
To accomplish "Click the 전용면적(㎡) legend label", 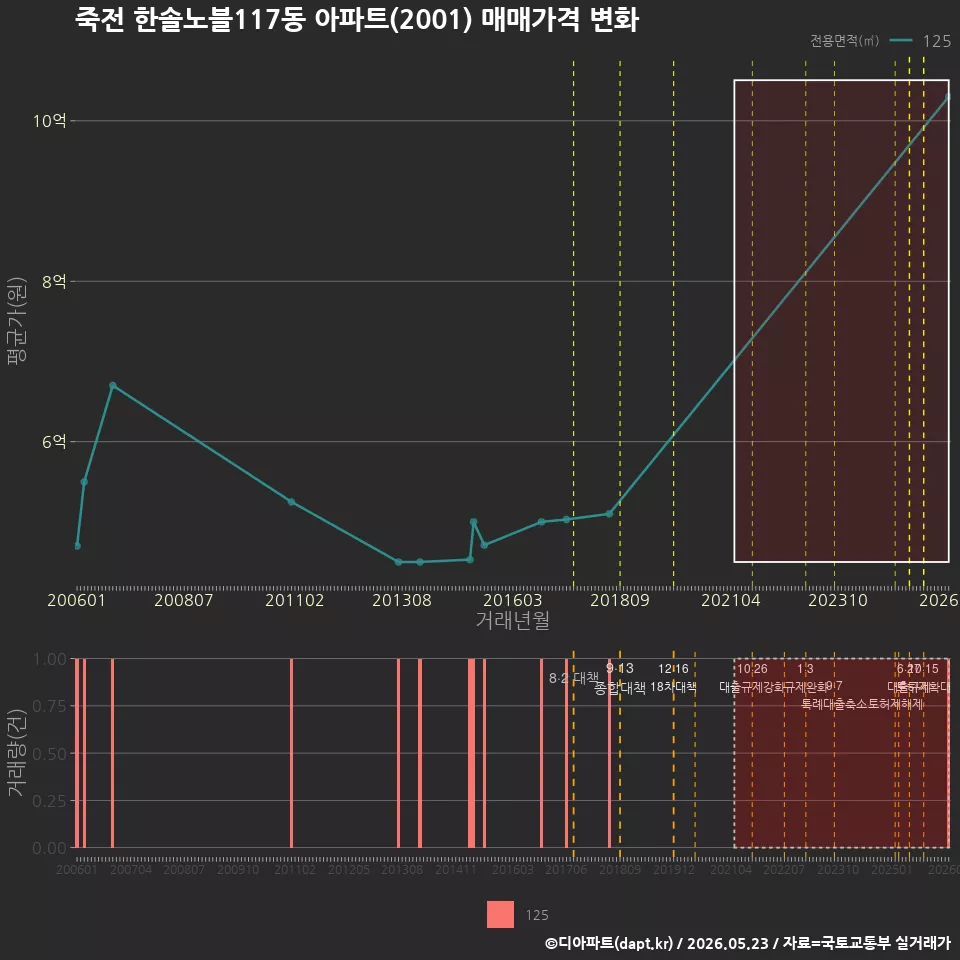I will (844, 40).
